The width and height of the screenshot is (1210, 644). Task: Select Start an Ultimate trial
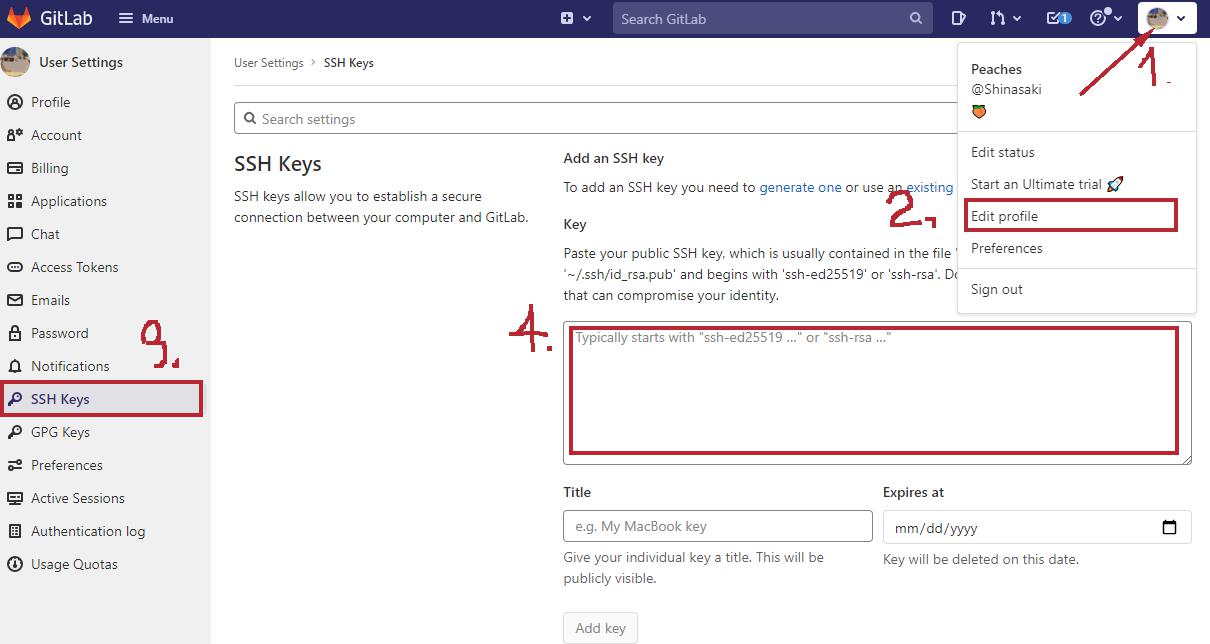1047,184
